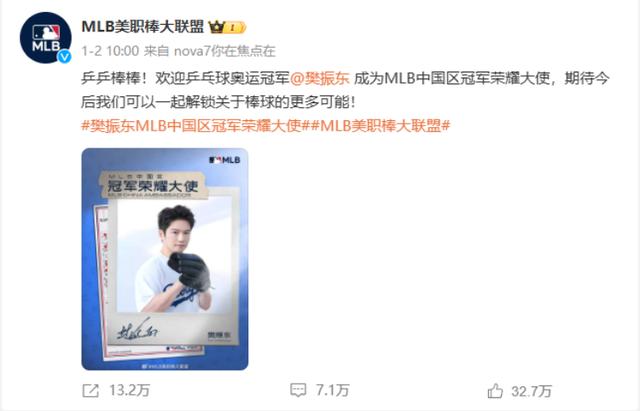Click the 32.7万 like count
The width and height of the screenshot is (640, 411).
pos(531,391)
